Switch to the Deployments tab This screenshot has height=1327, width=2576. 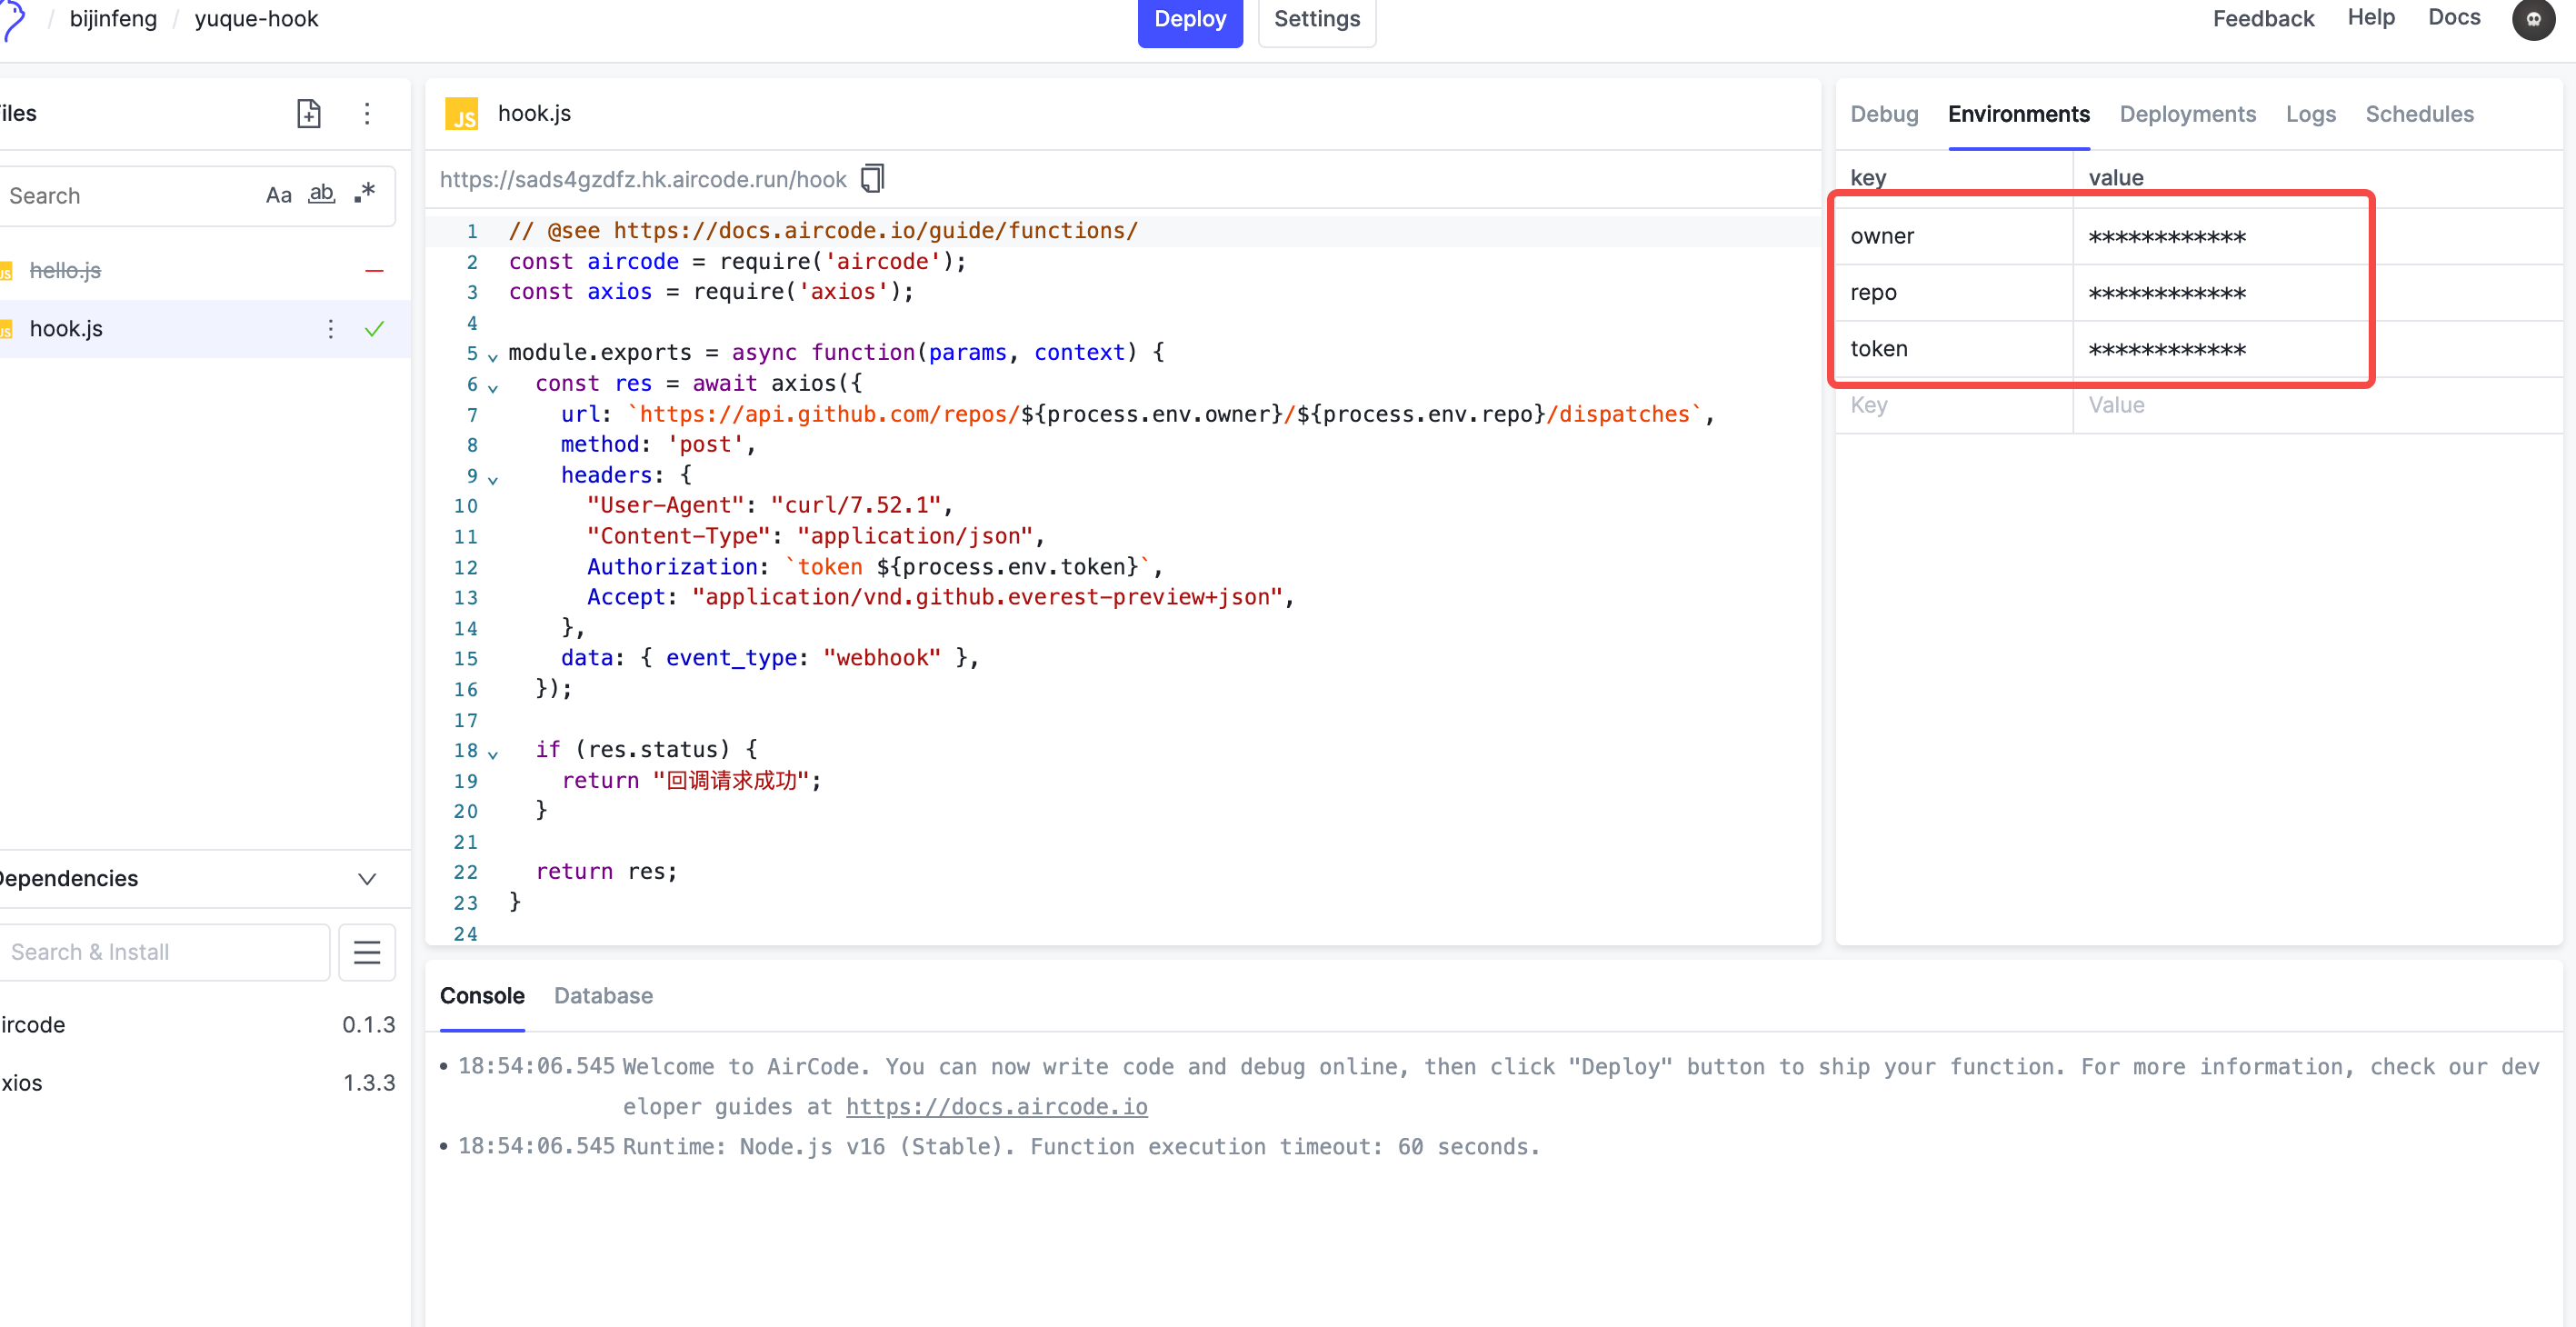click(x=2187, y=114)
